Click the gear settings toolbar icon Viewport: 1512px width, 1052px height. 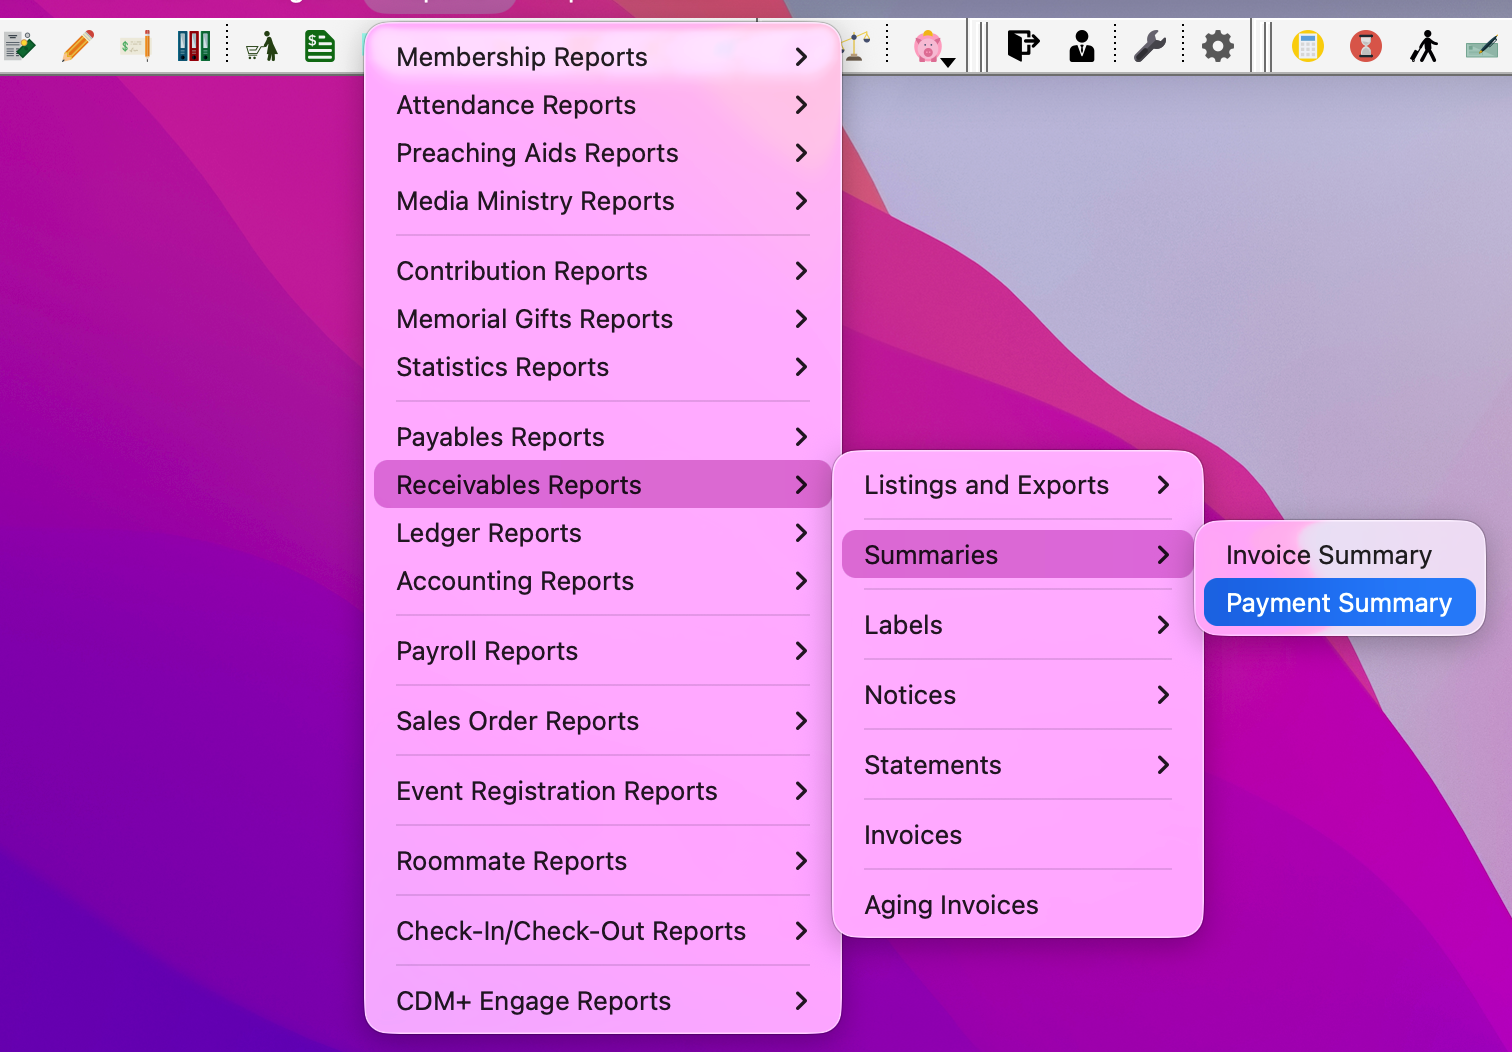point(1217,46)
